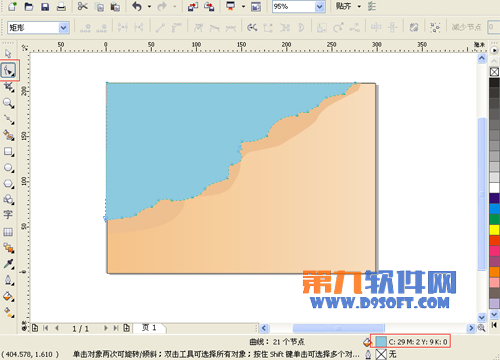Select the Rectangle tool

tap(8, 152)
